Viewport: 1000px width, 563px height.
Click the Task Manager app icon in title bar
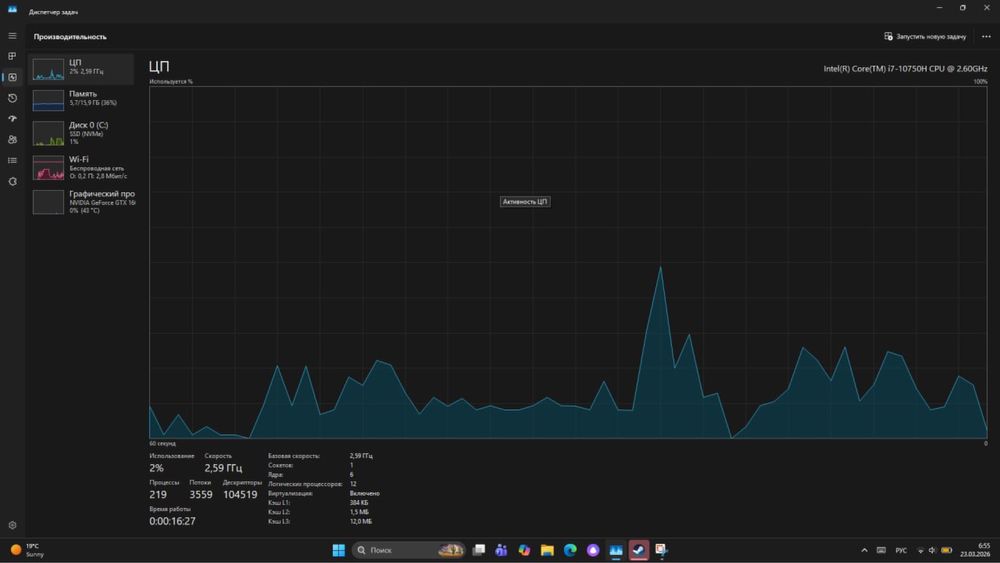[12, 9]
